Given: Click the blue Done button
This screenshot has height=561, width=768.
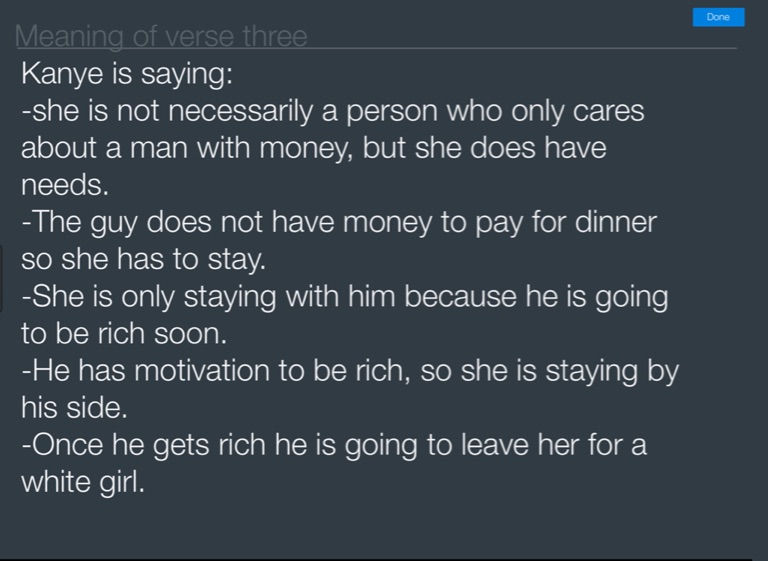Looking at the screenshot, I should point(718,17).
